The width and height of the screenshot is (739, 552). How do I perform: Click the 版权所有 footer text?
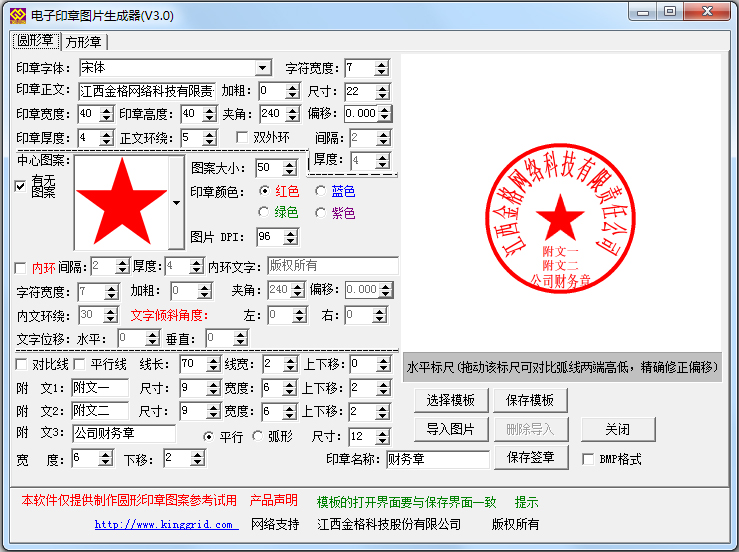[x=515, y=524]
